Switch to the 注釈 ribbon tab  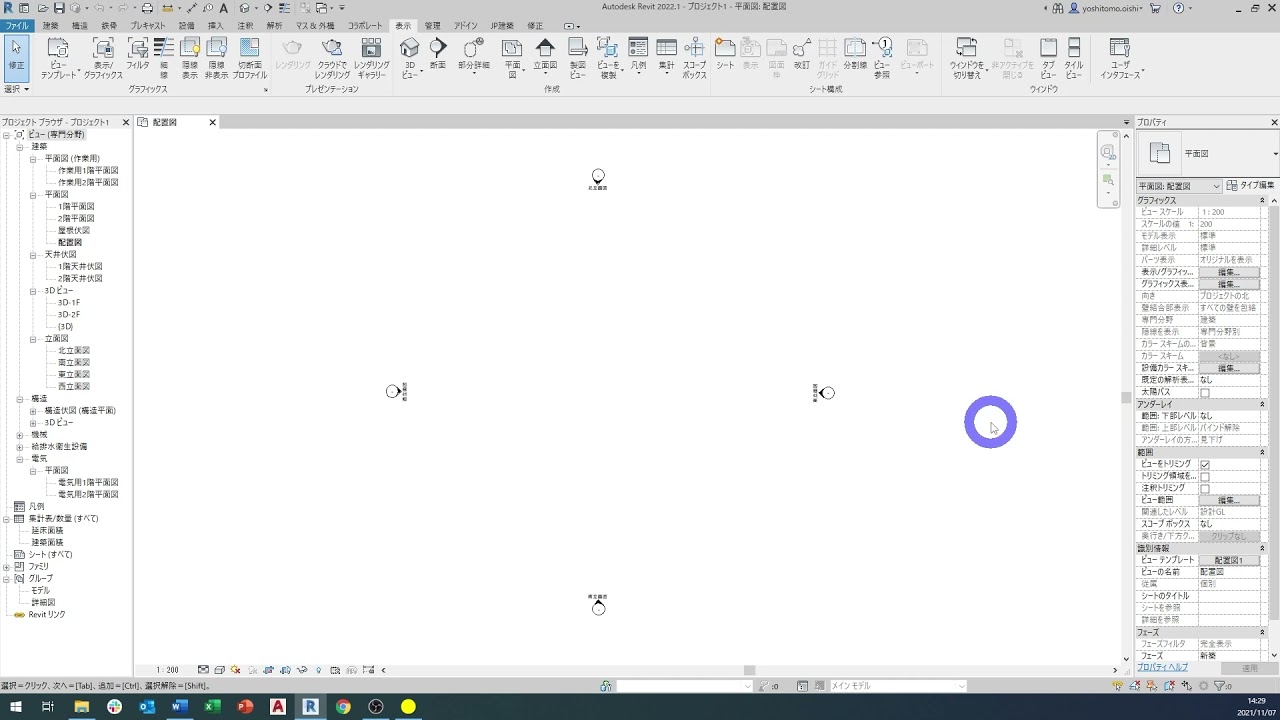[x=245, y=26]
